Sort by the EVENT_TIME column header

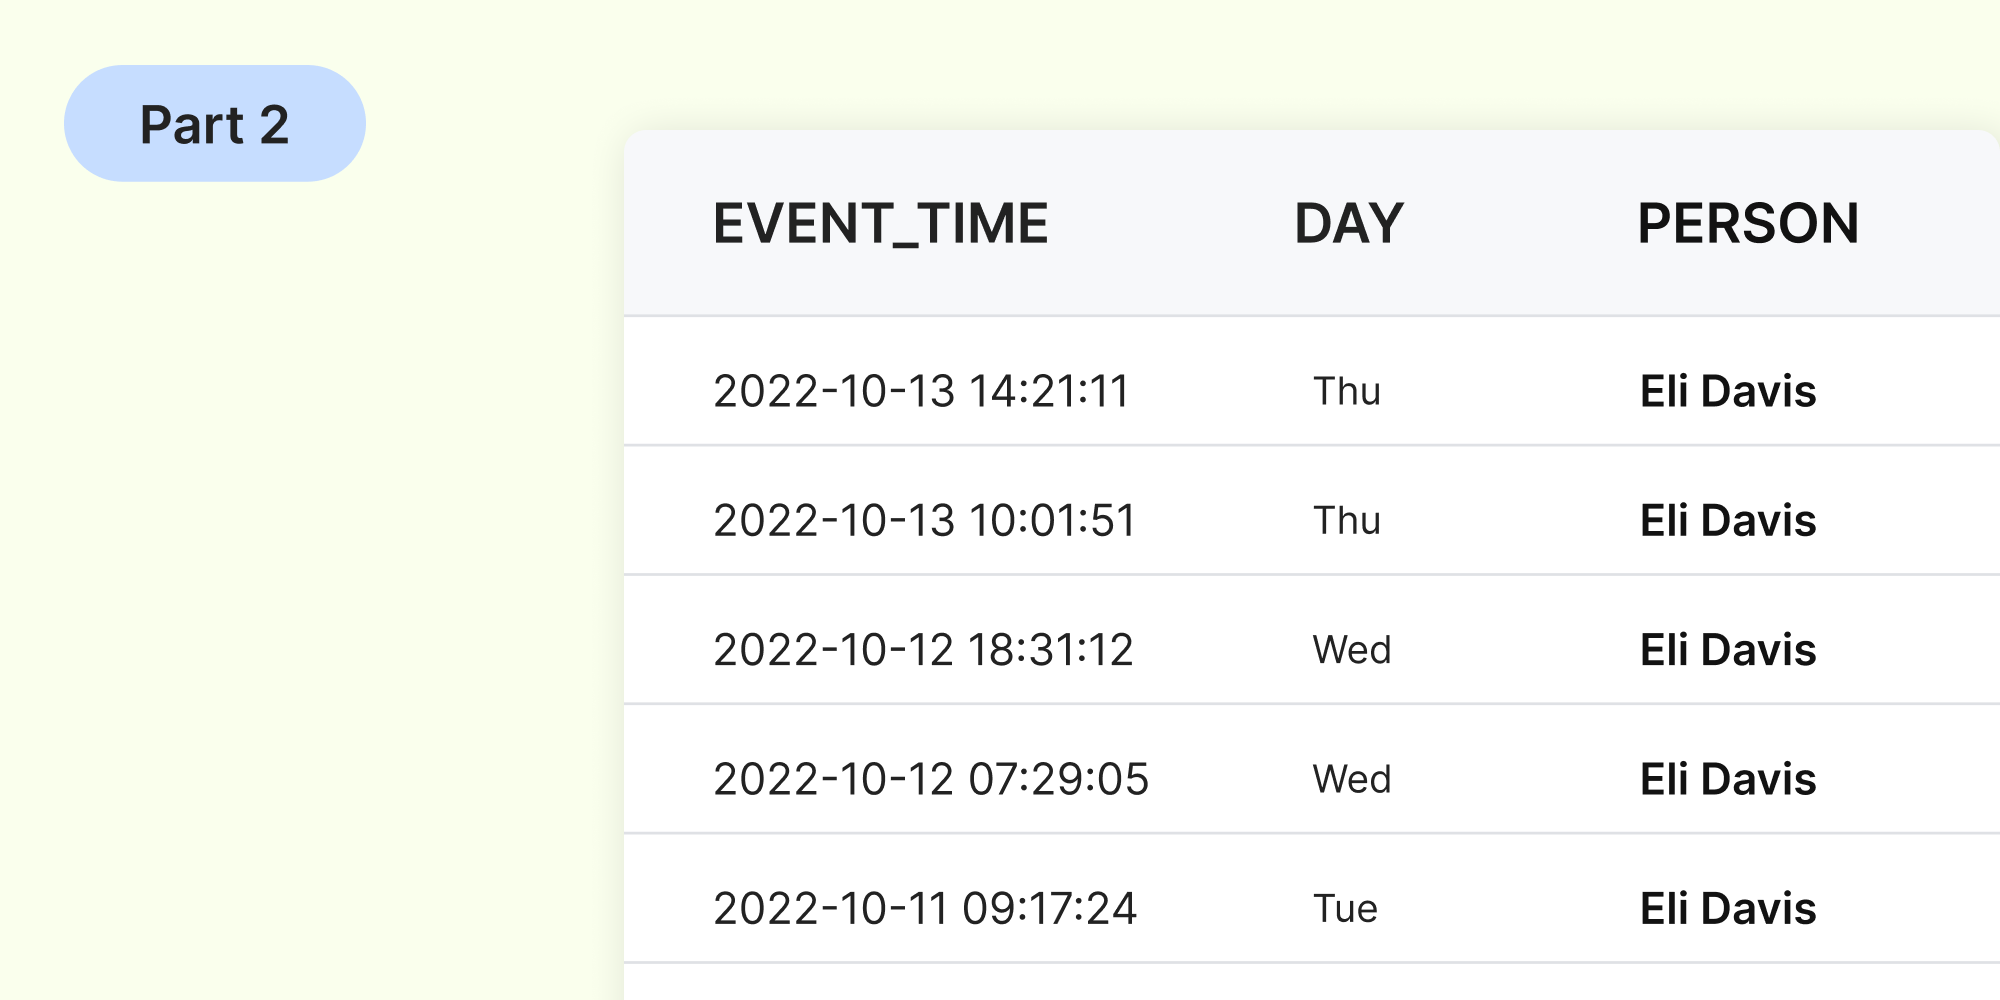click(880, 223)
